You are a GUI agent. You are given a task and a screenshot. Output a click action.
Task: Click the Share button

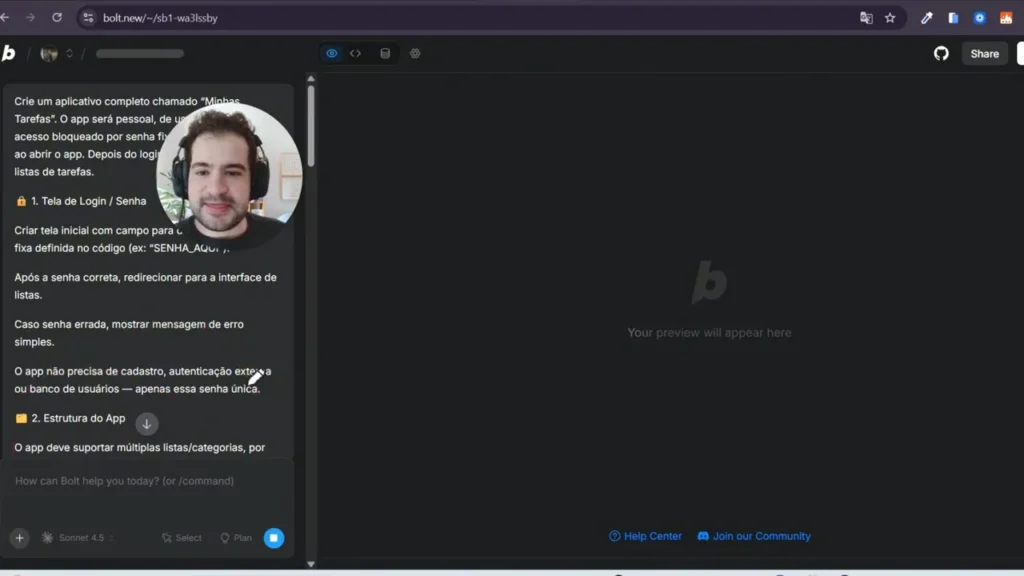click(984, 53)
